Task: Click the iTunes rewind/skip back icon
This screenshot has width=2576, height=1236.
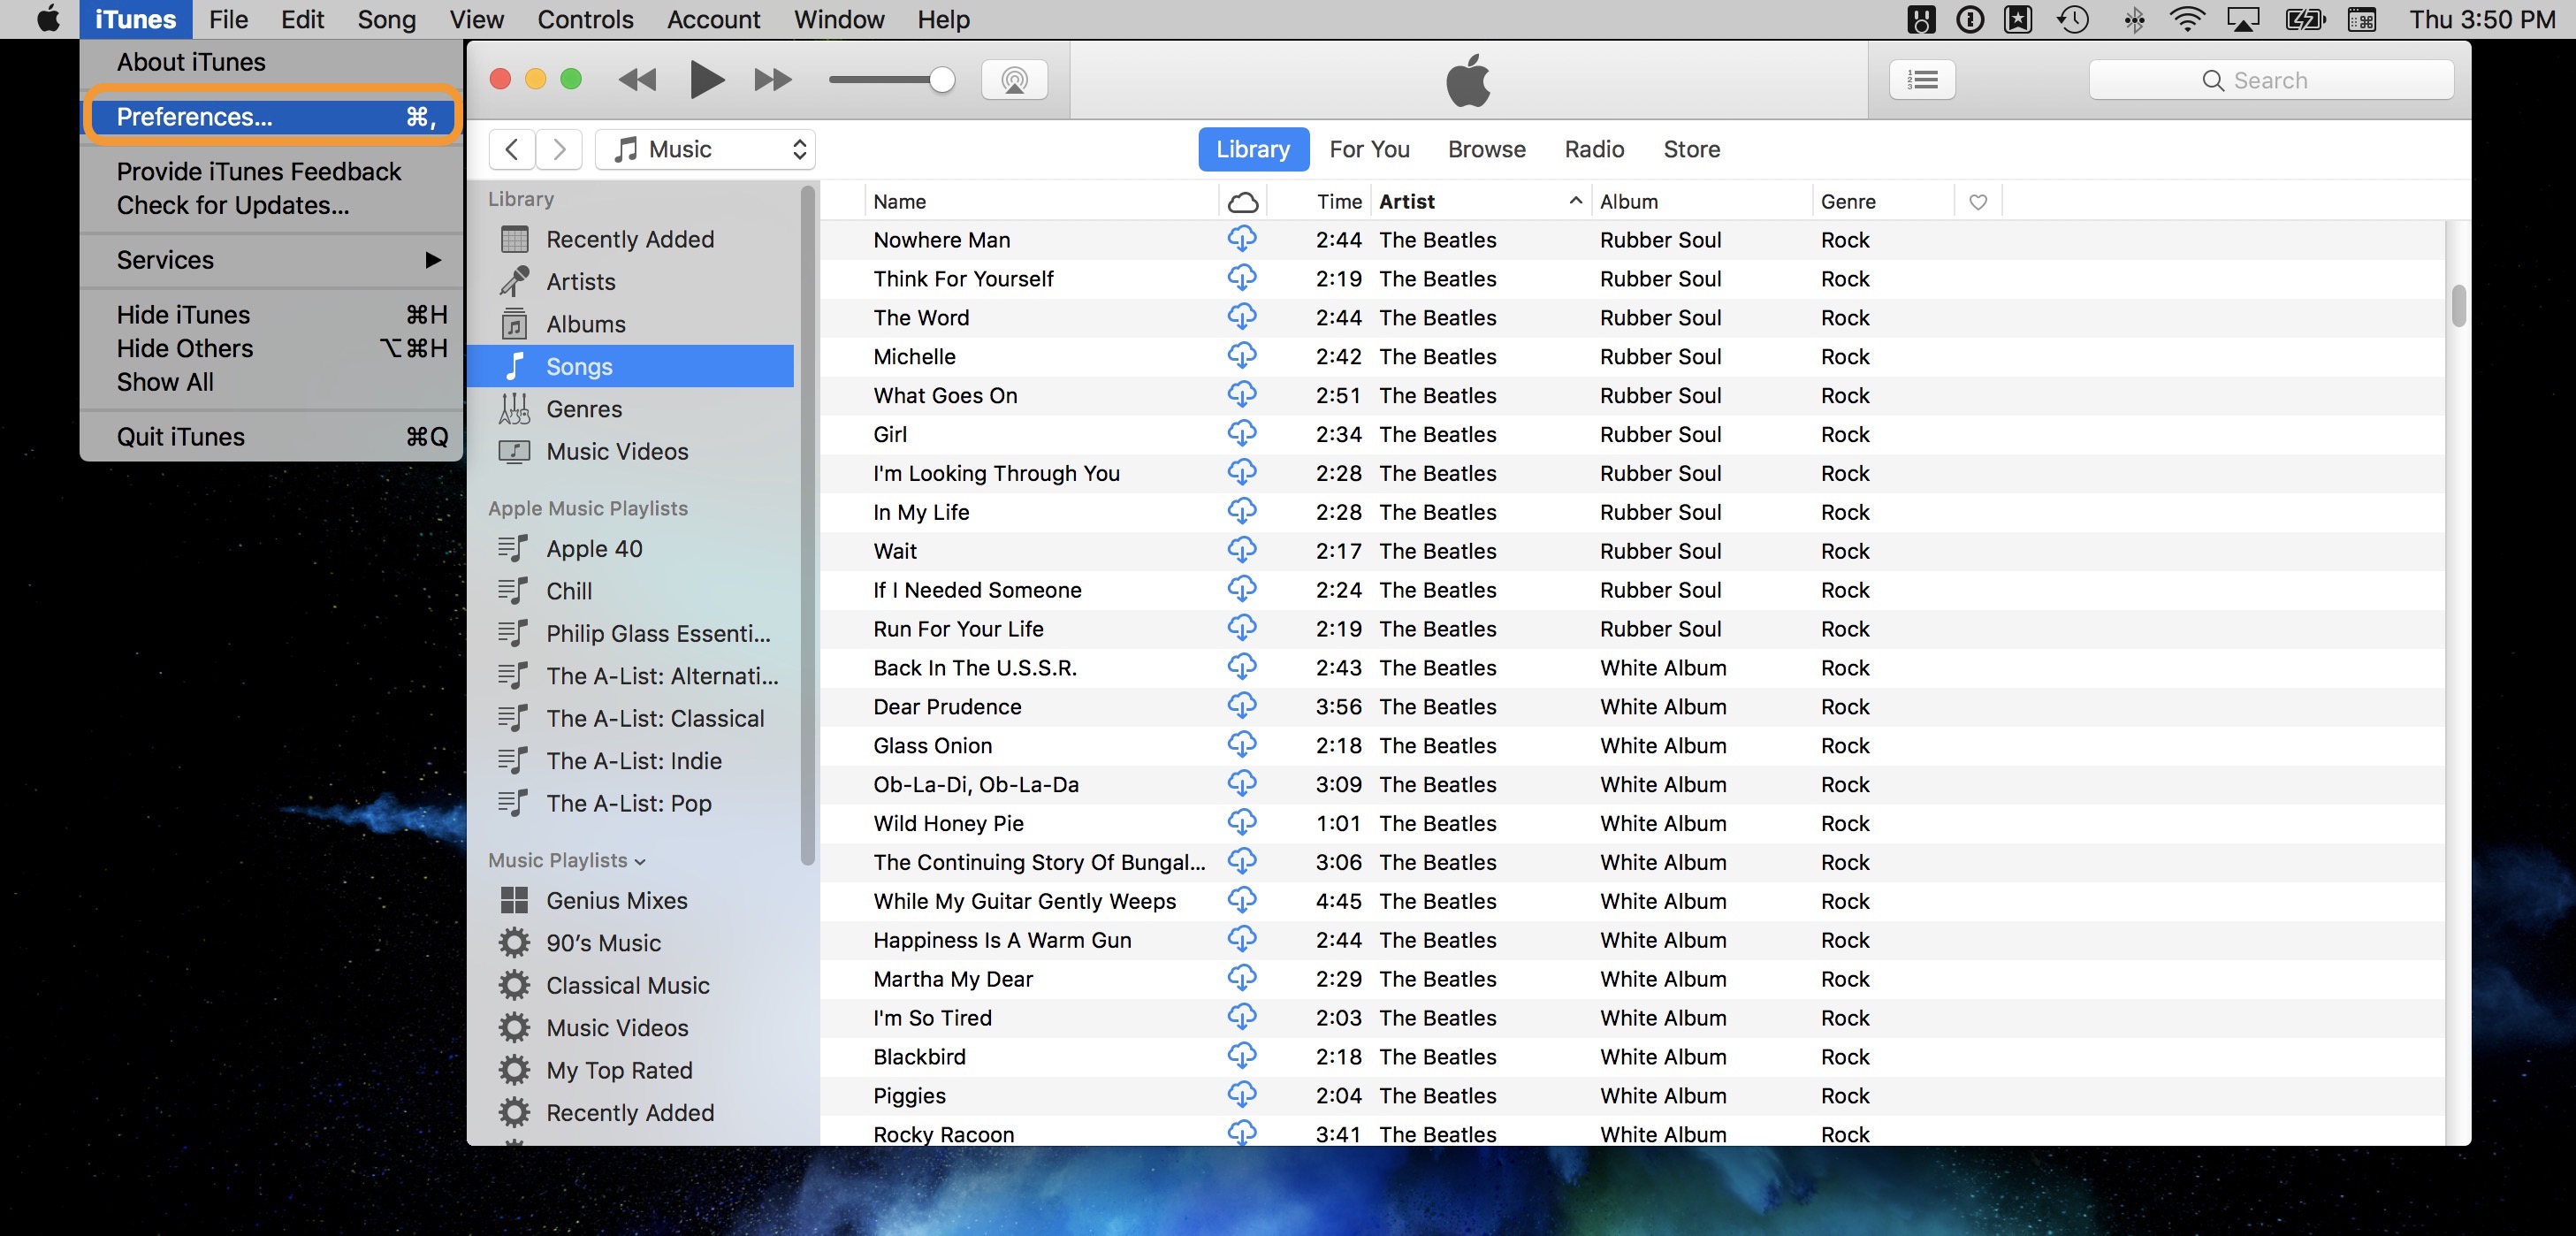Action: click(637, 77)
